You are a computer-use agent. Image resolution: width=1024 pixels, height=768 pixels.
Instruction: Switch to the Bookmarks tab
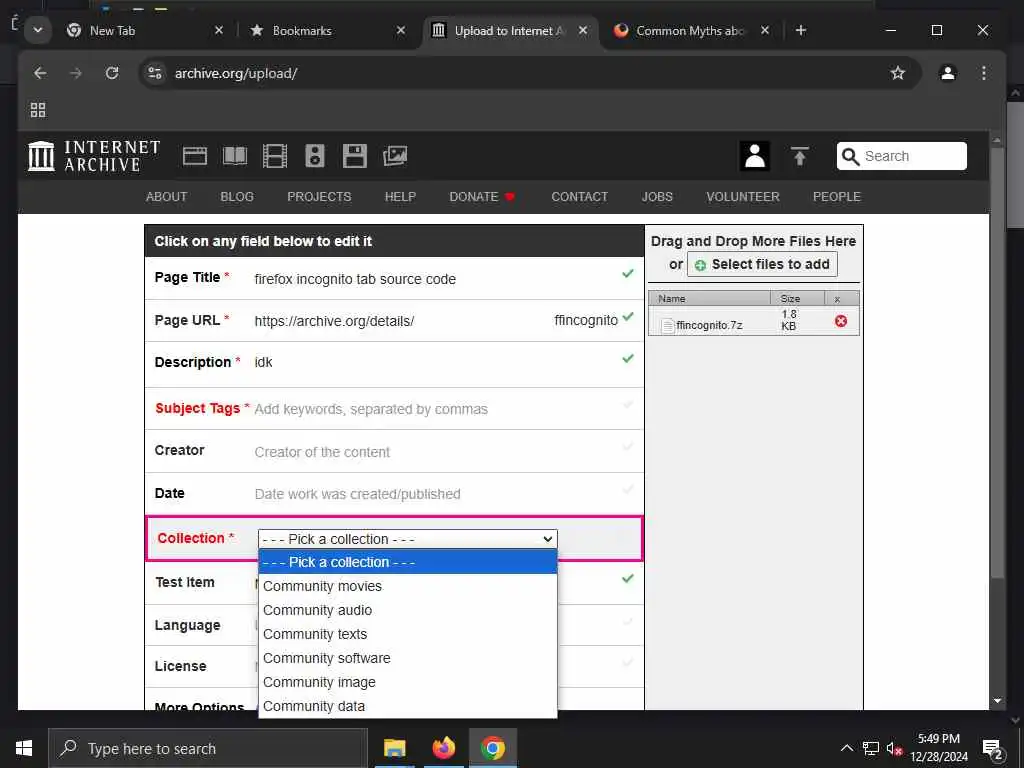click(x=328, y=30)
